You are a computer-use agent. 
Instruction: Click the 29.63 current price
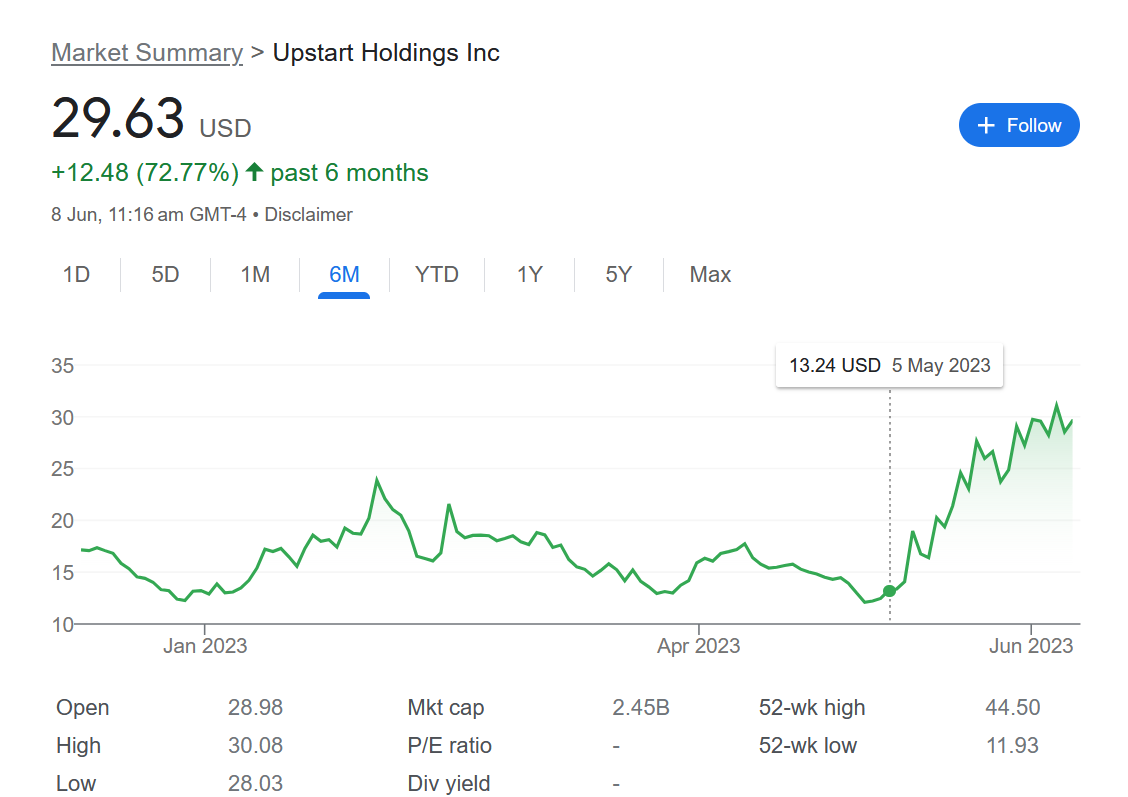(118, 119)
